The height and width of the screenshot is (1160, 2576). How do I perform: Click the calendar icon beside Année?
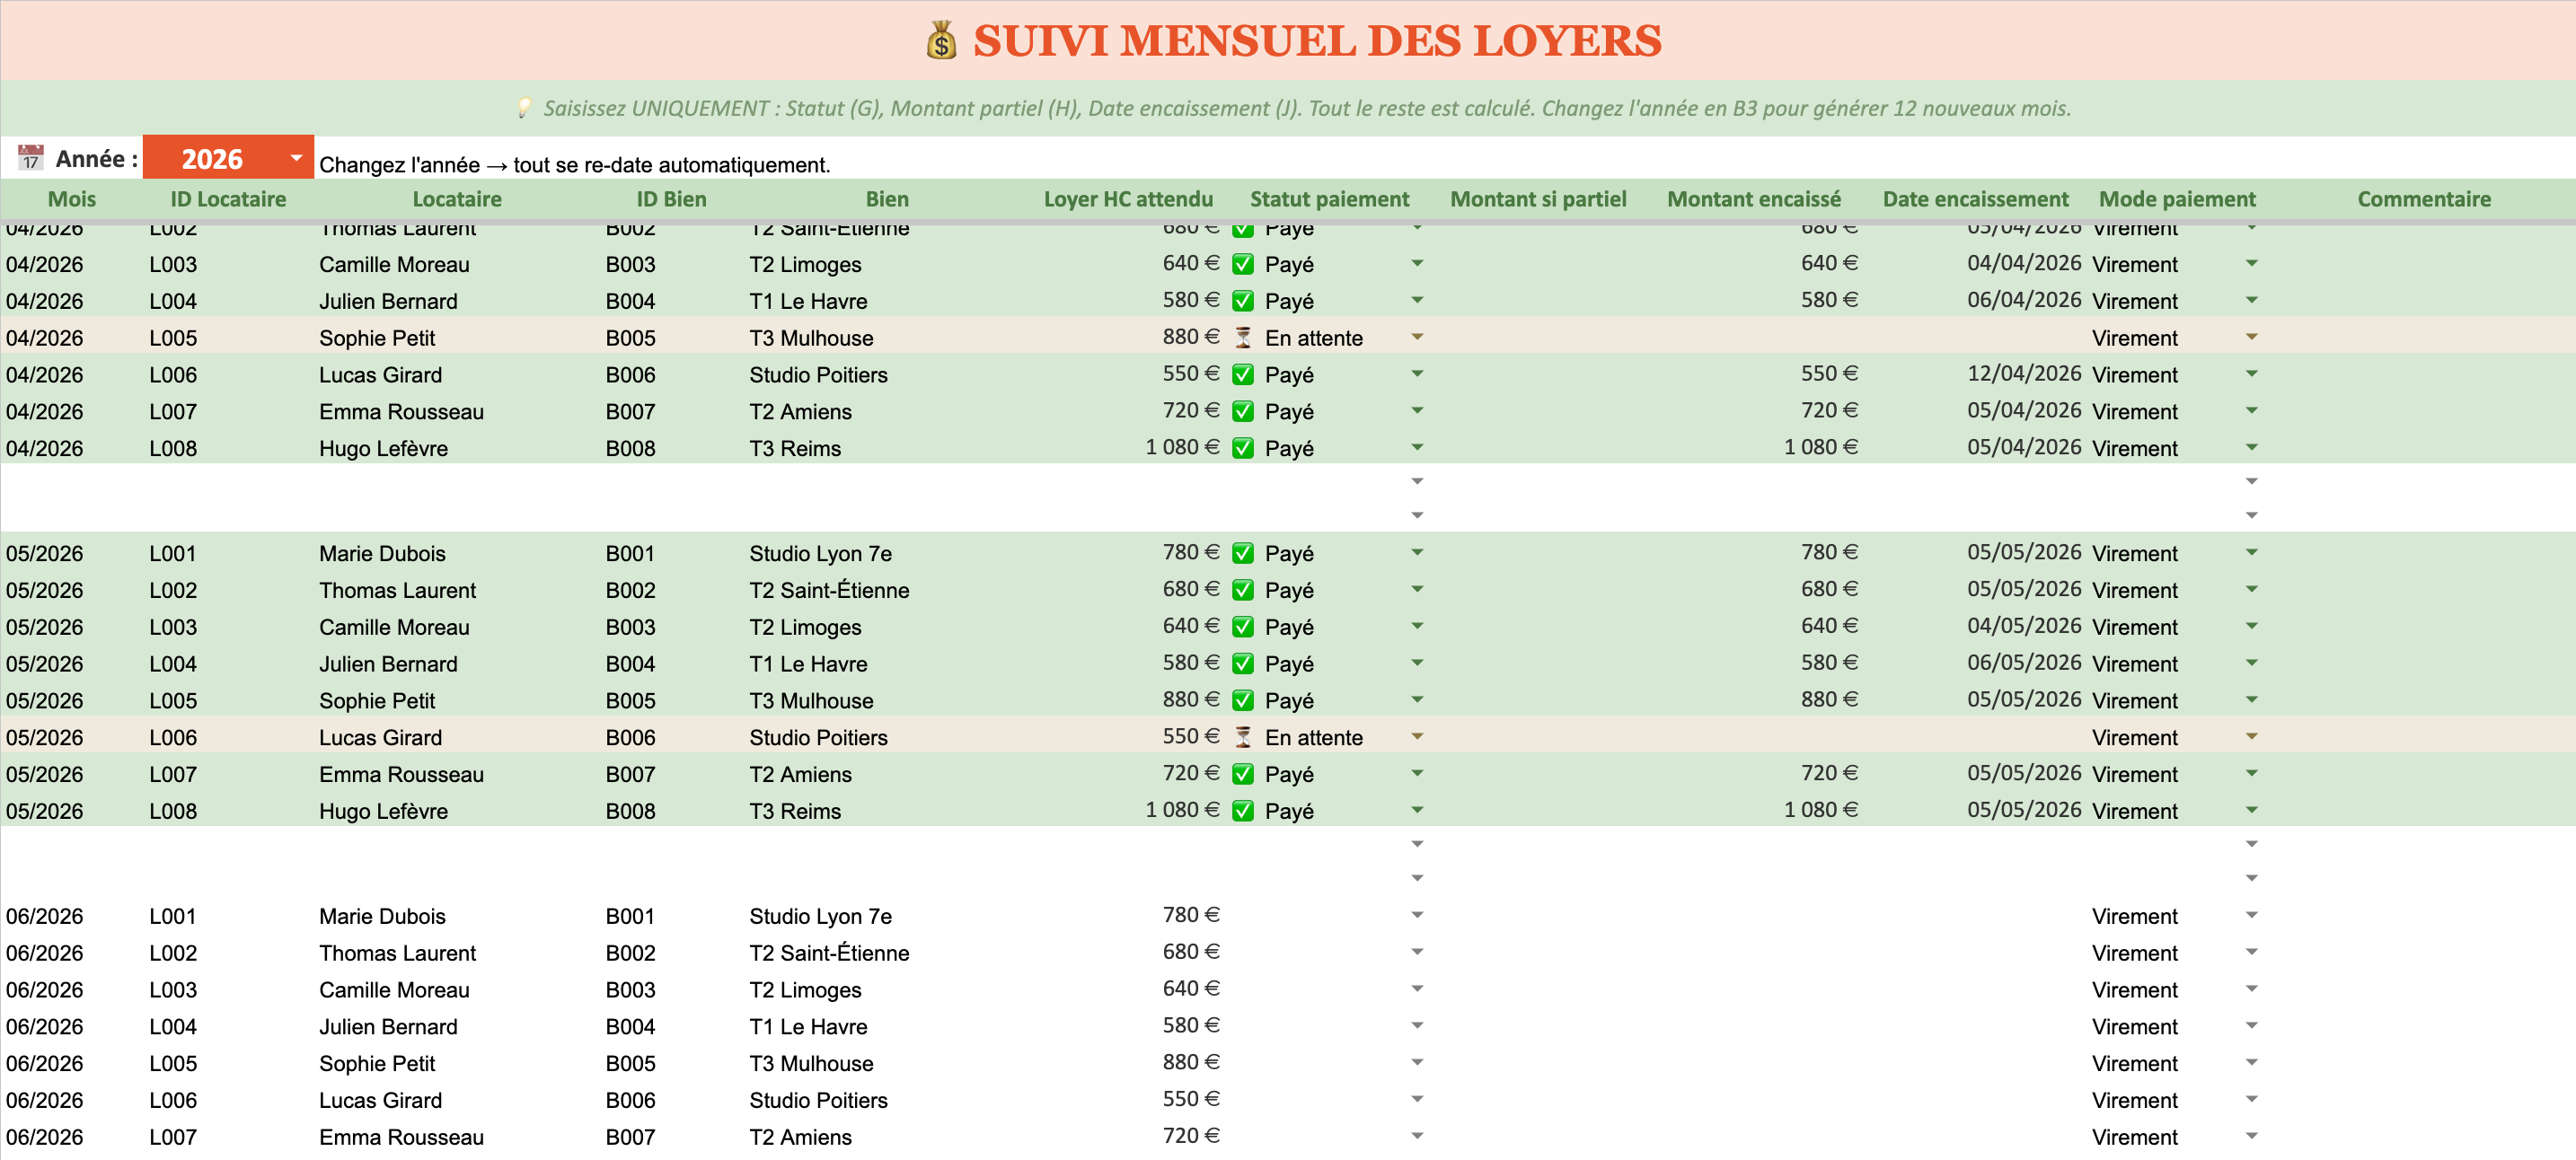point(31,158)
